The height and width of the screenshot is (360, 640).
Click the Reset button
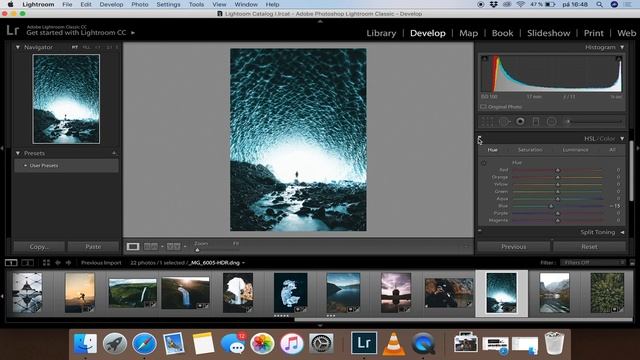pyautogui.click(x=589, y=247)
